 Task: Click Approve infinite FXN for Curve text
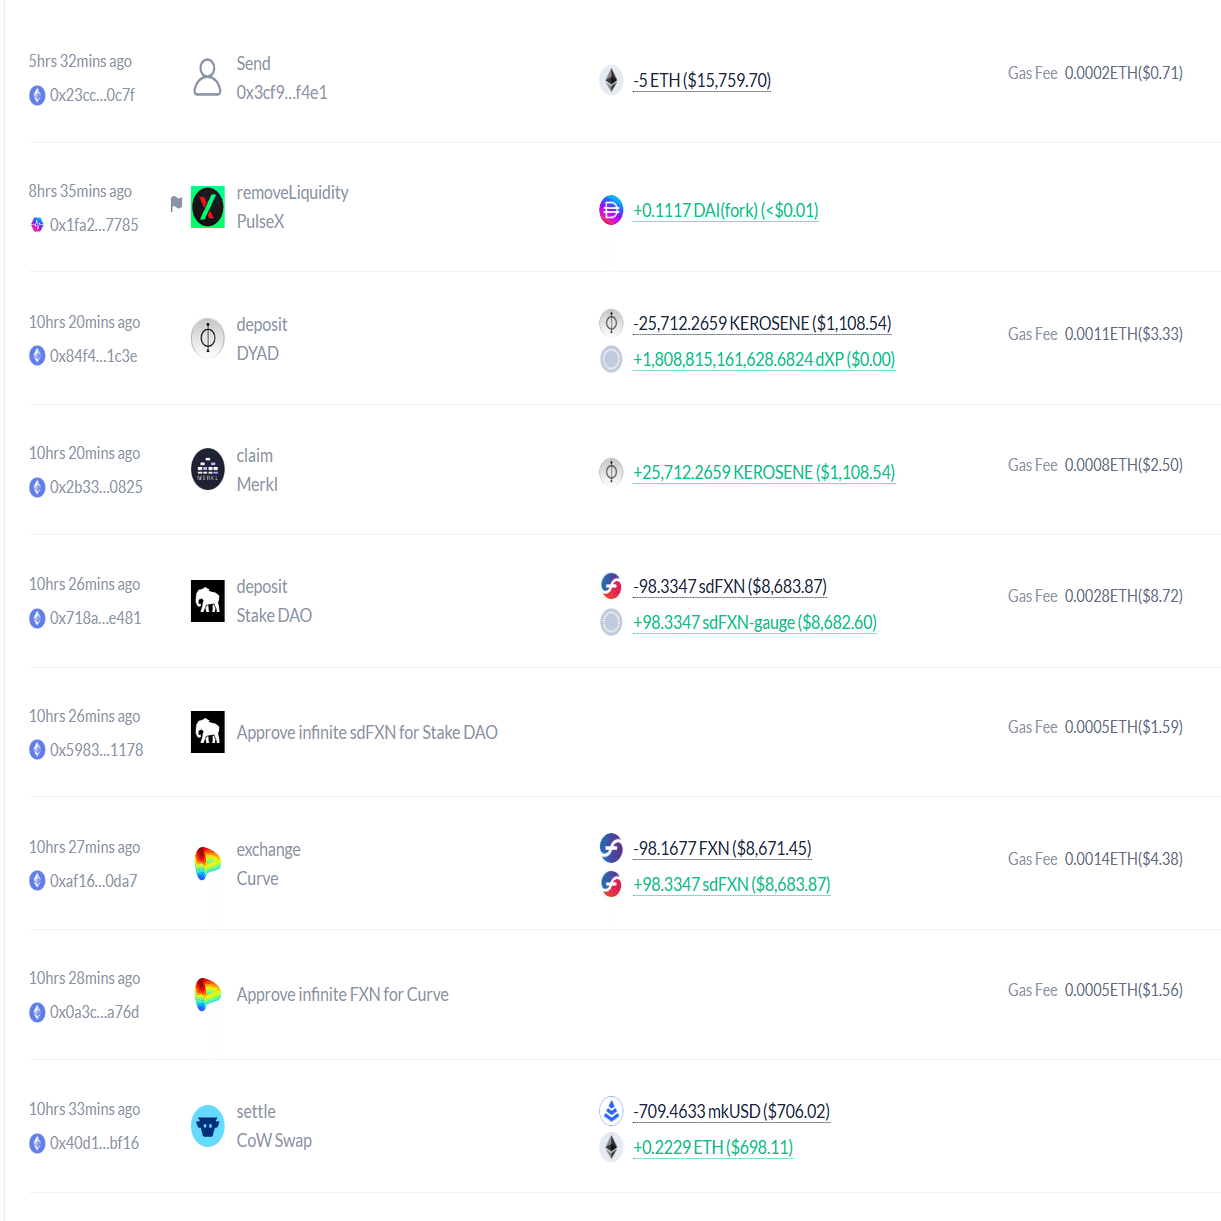[x=342, y=995]
